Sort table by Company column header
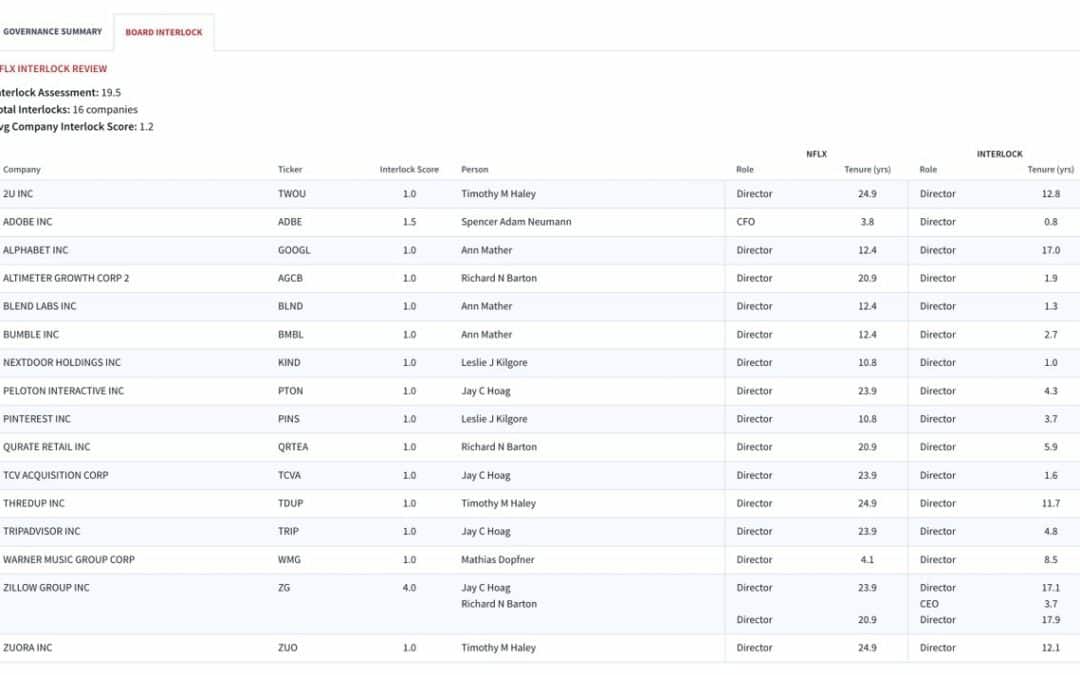 [x=22, y=169]
